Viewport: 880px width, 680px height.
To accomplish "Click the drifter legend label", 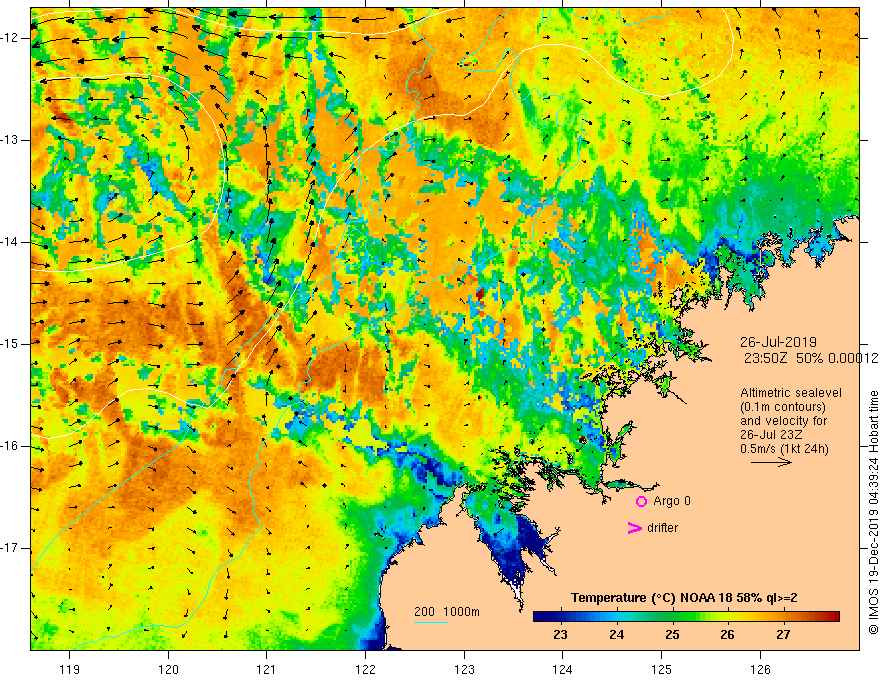I will [662, 528].
